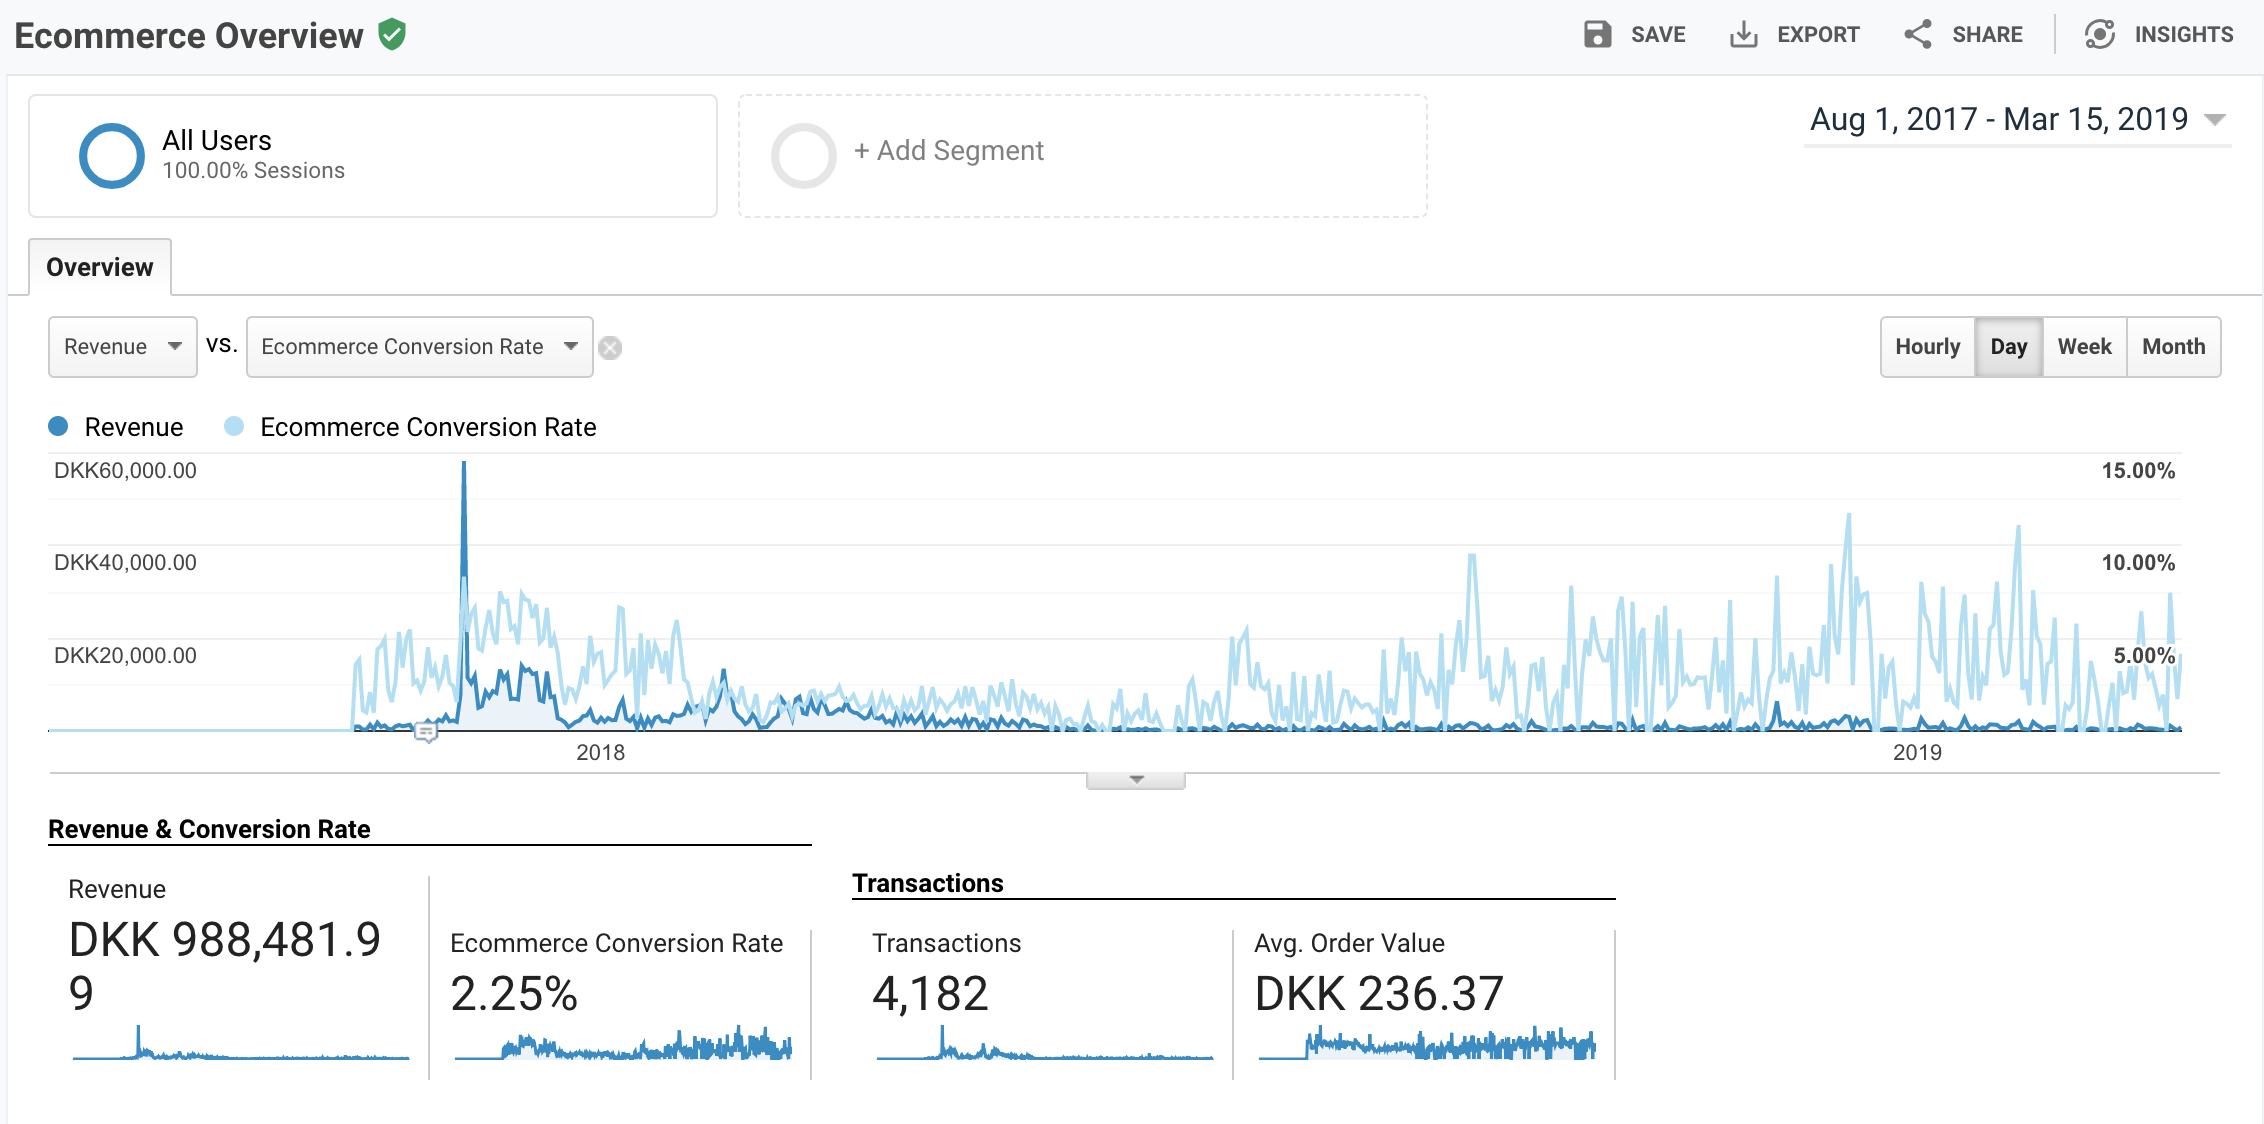Select the Overview tab
The width and height of the screenshot is (2264, 1124).
(x=100, y=267)
